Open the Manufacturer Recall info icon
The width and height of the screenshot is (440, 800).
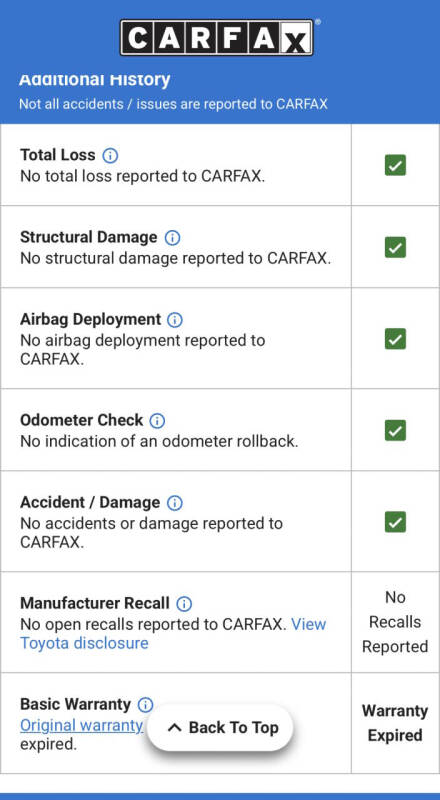(184, 604)
